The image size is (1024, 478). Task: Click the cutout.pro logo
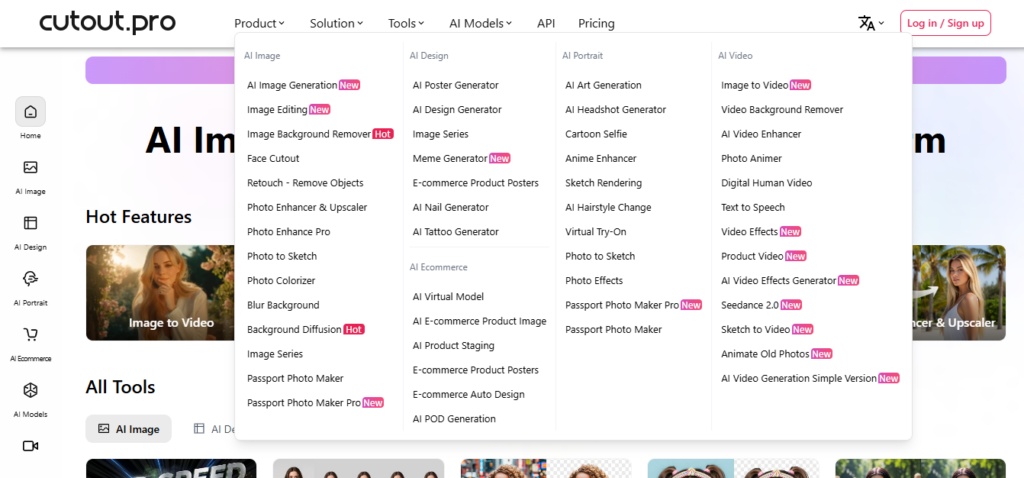pyautogui.click(x=107, y=22)
